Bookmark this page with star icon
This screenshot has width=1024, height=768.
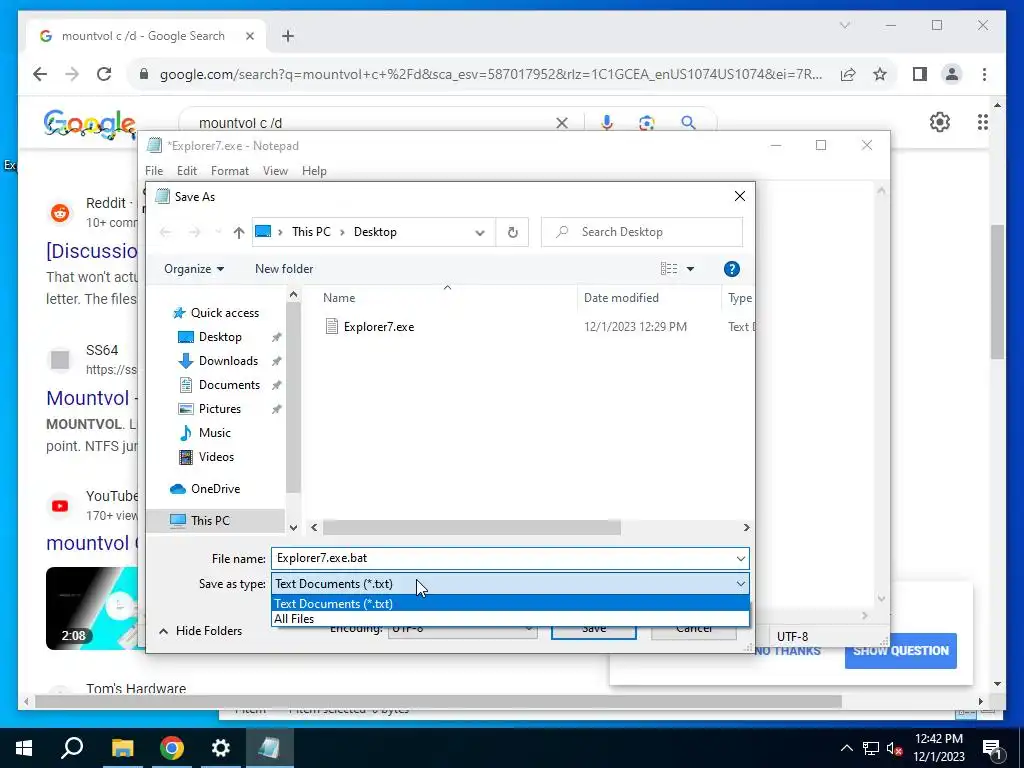click(880, 74)
